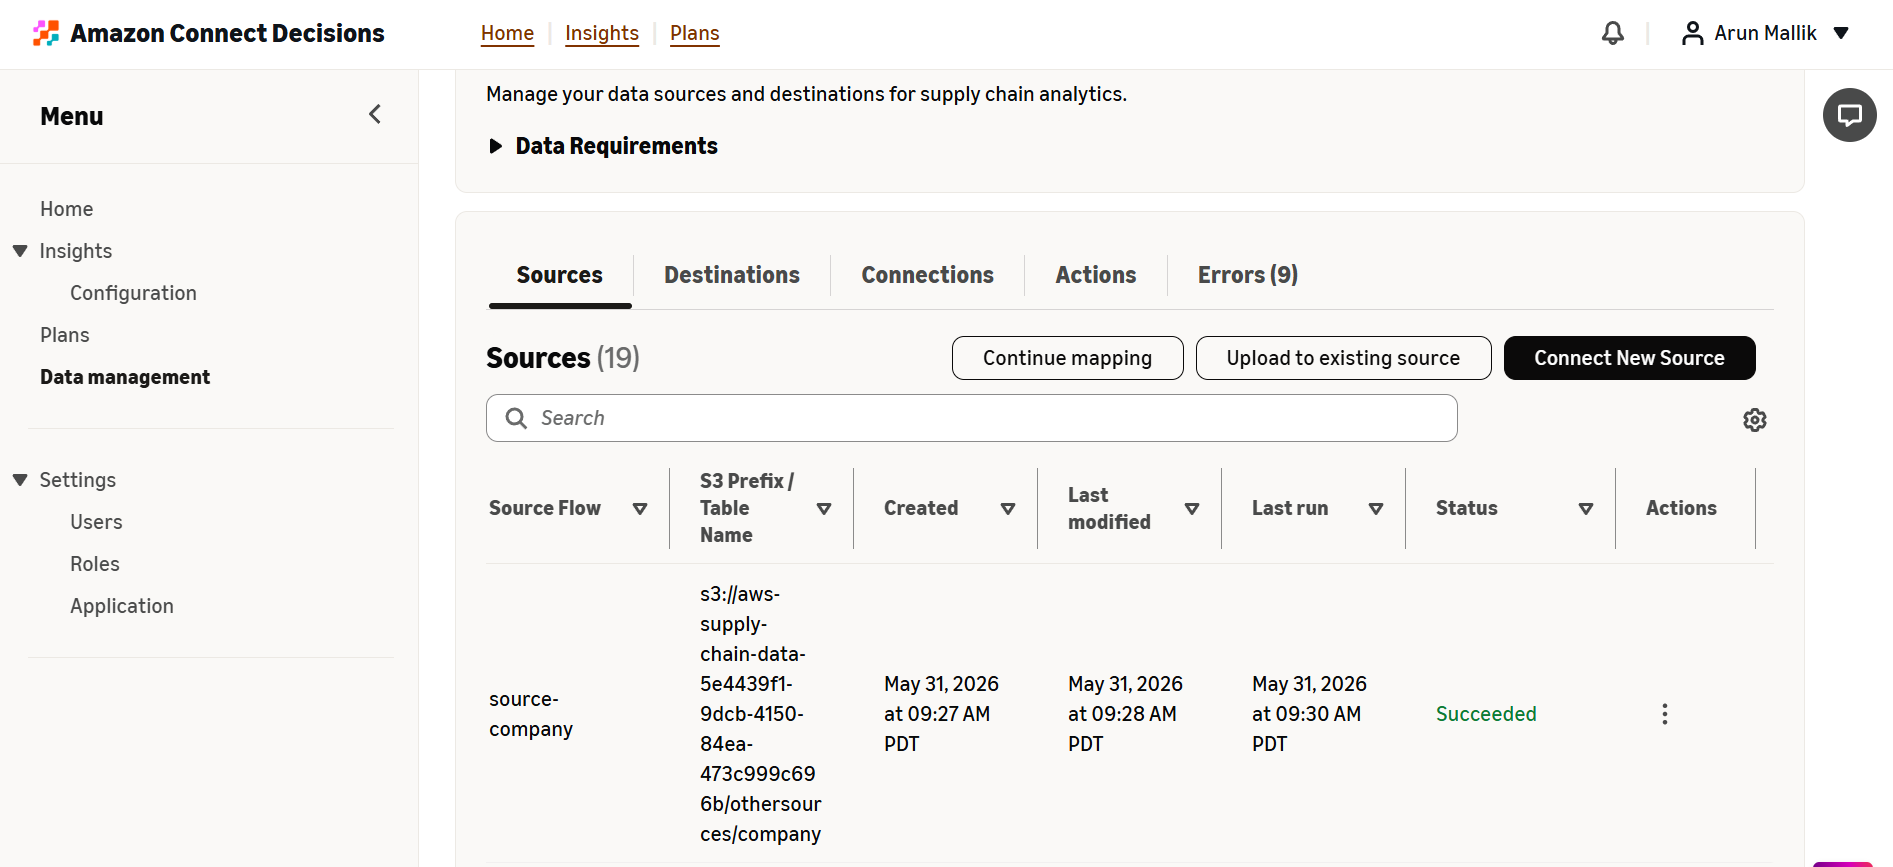The height and width of the screenshot is (867, 1893).
Task: Collapse the Insights sidebar group
Action: click(x=20, y=251)
